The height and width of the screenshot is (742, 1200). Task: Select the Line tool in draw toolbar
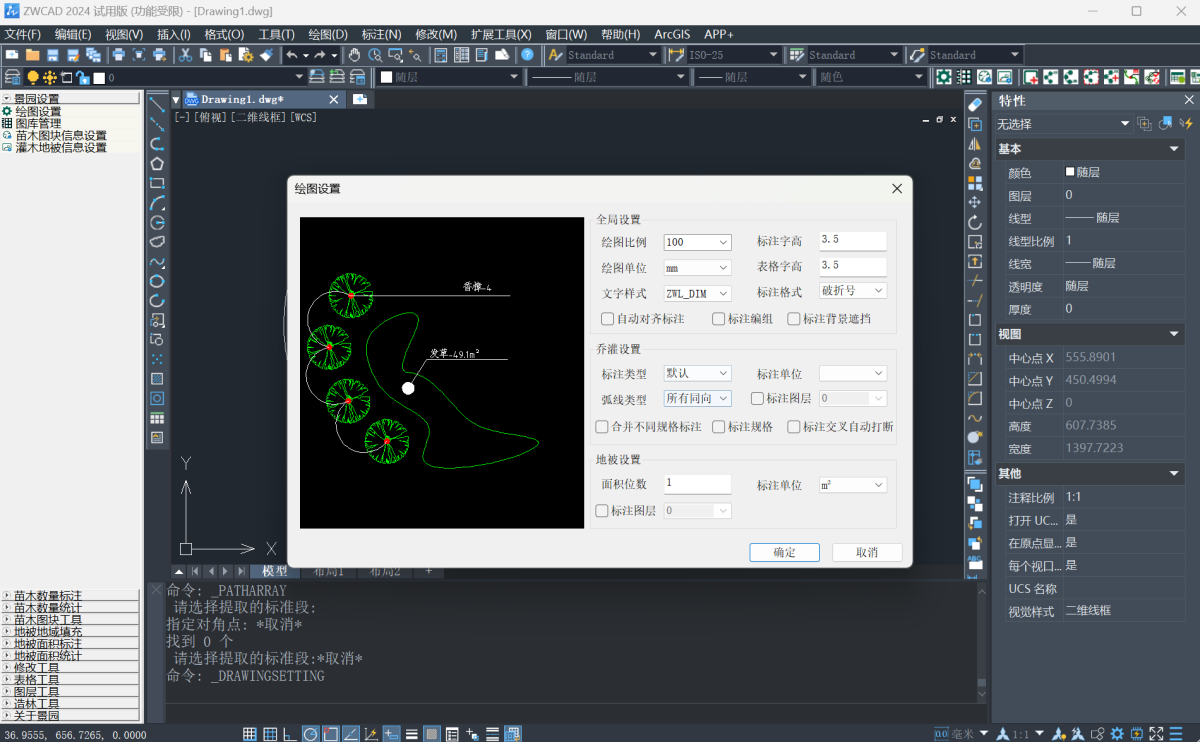(x=157, y=104)
